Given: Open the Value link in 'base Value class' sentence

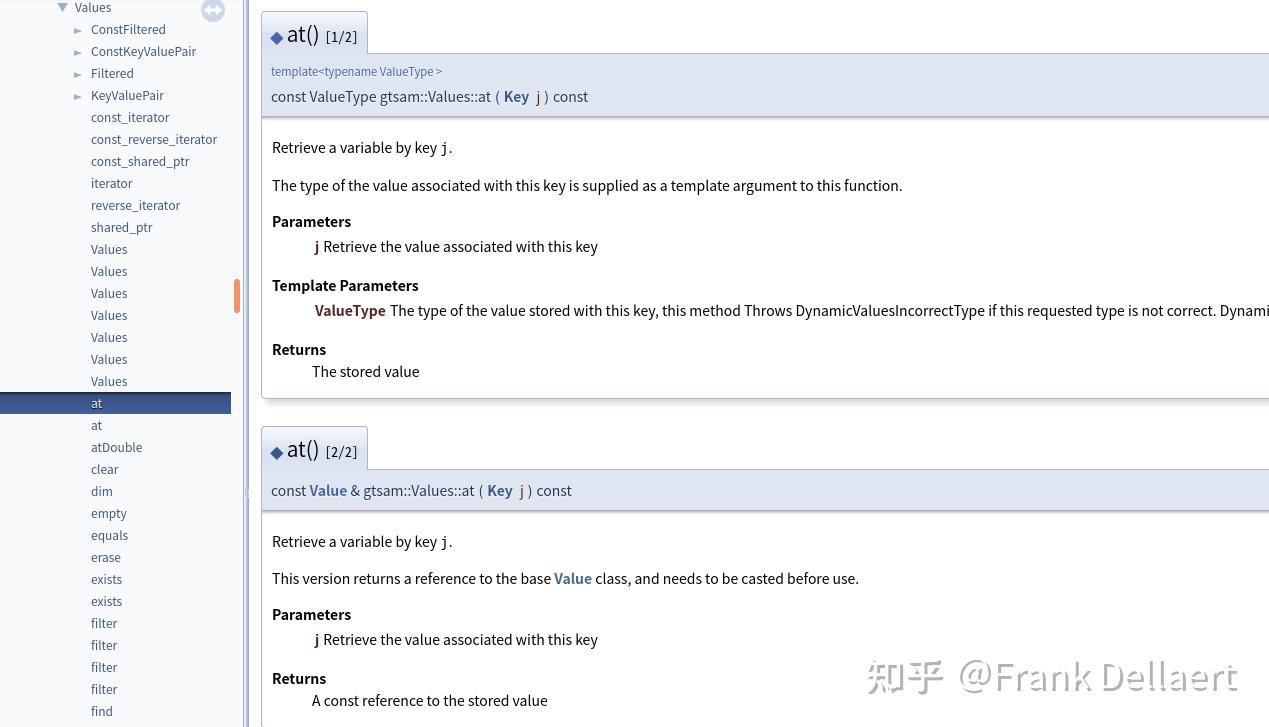Looking at the screenshot, I should click(573, 579).
